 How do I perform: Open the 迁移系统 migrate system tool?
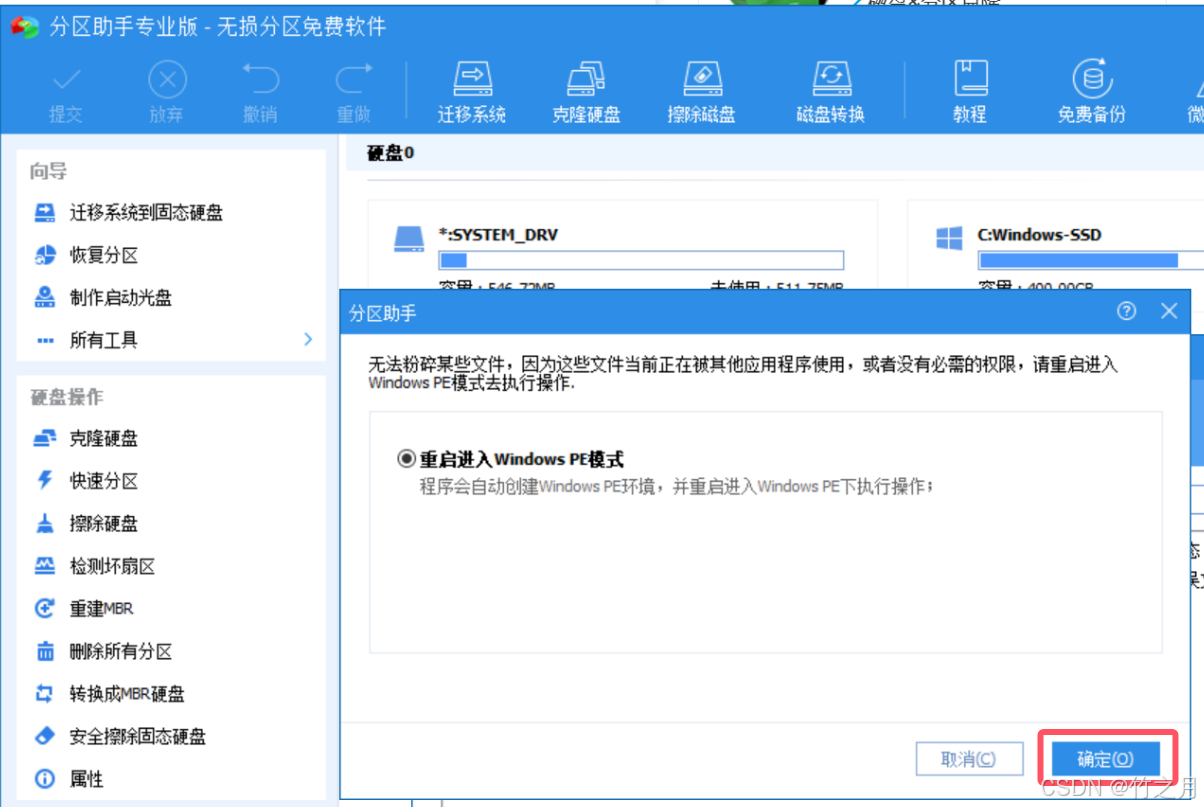[x=472, y=92]
